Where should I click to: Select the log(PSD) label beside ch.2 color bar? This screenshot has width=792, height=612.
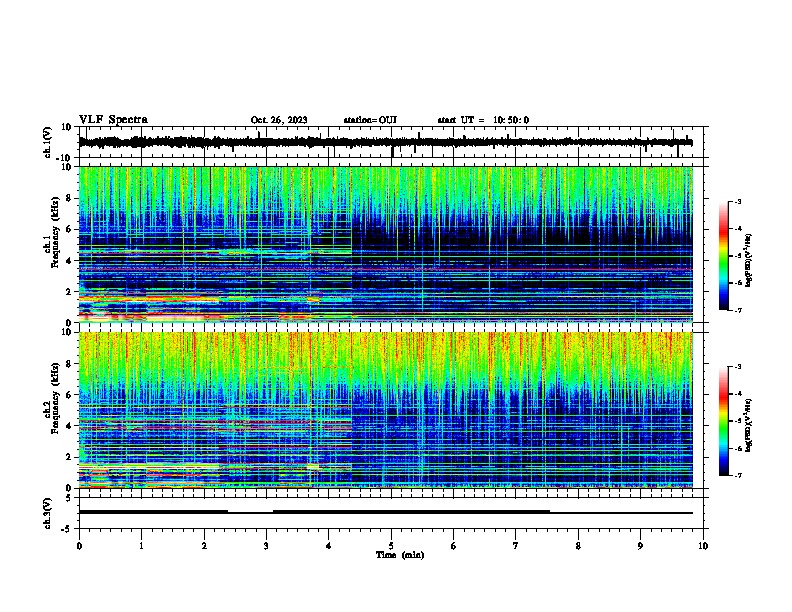[x=749, y=425]
